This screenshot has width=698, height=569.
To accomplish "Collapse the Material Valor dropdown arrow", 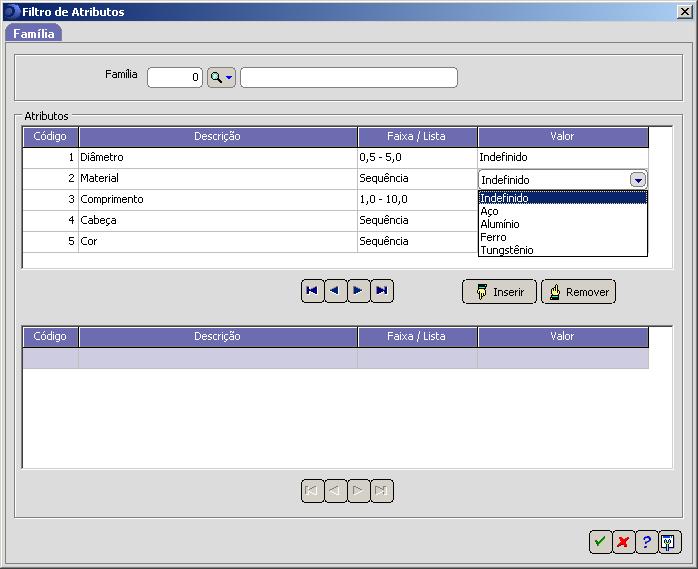I will 638,180.
